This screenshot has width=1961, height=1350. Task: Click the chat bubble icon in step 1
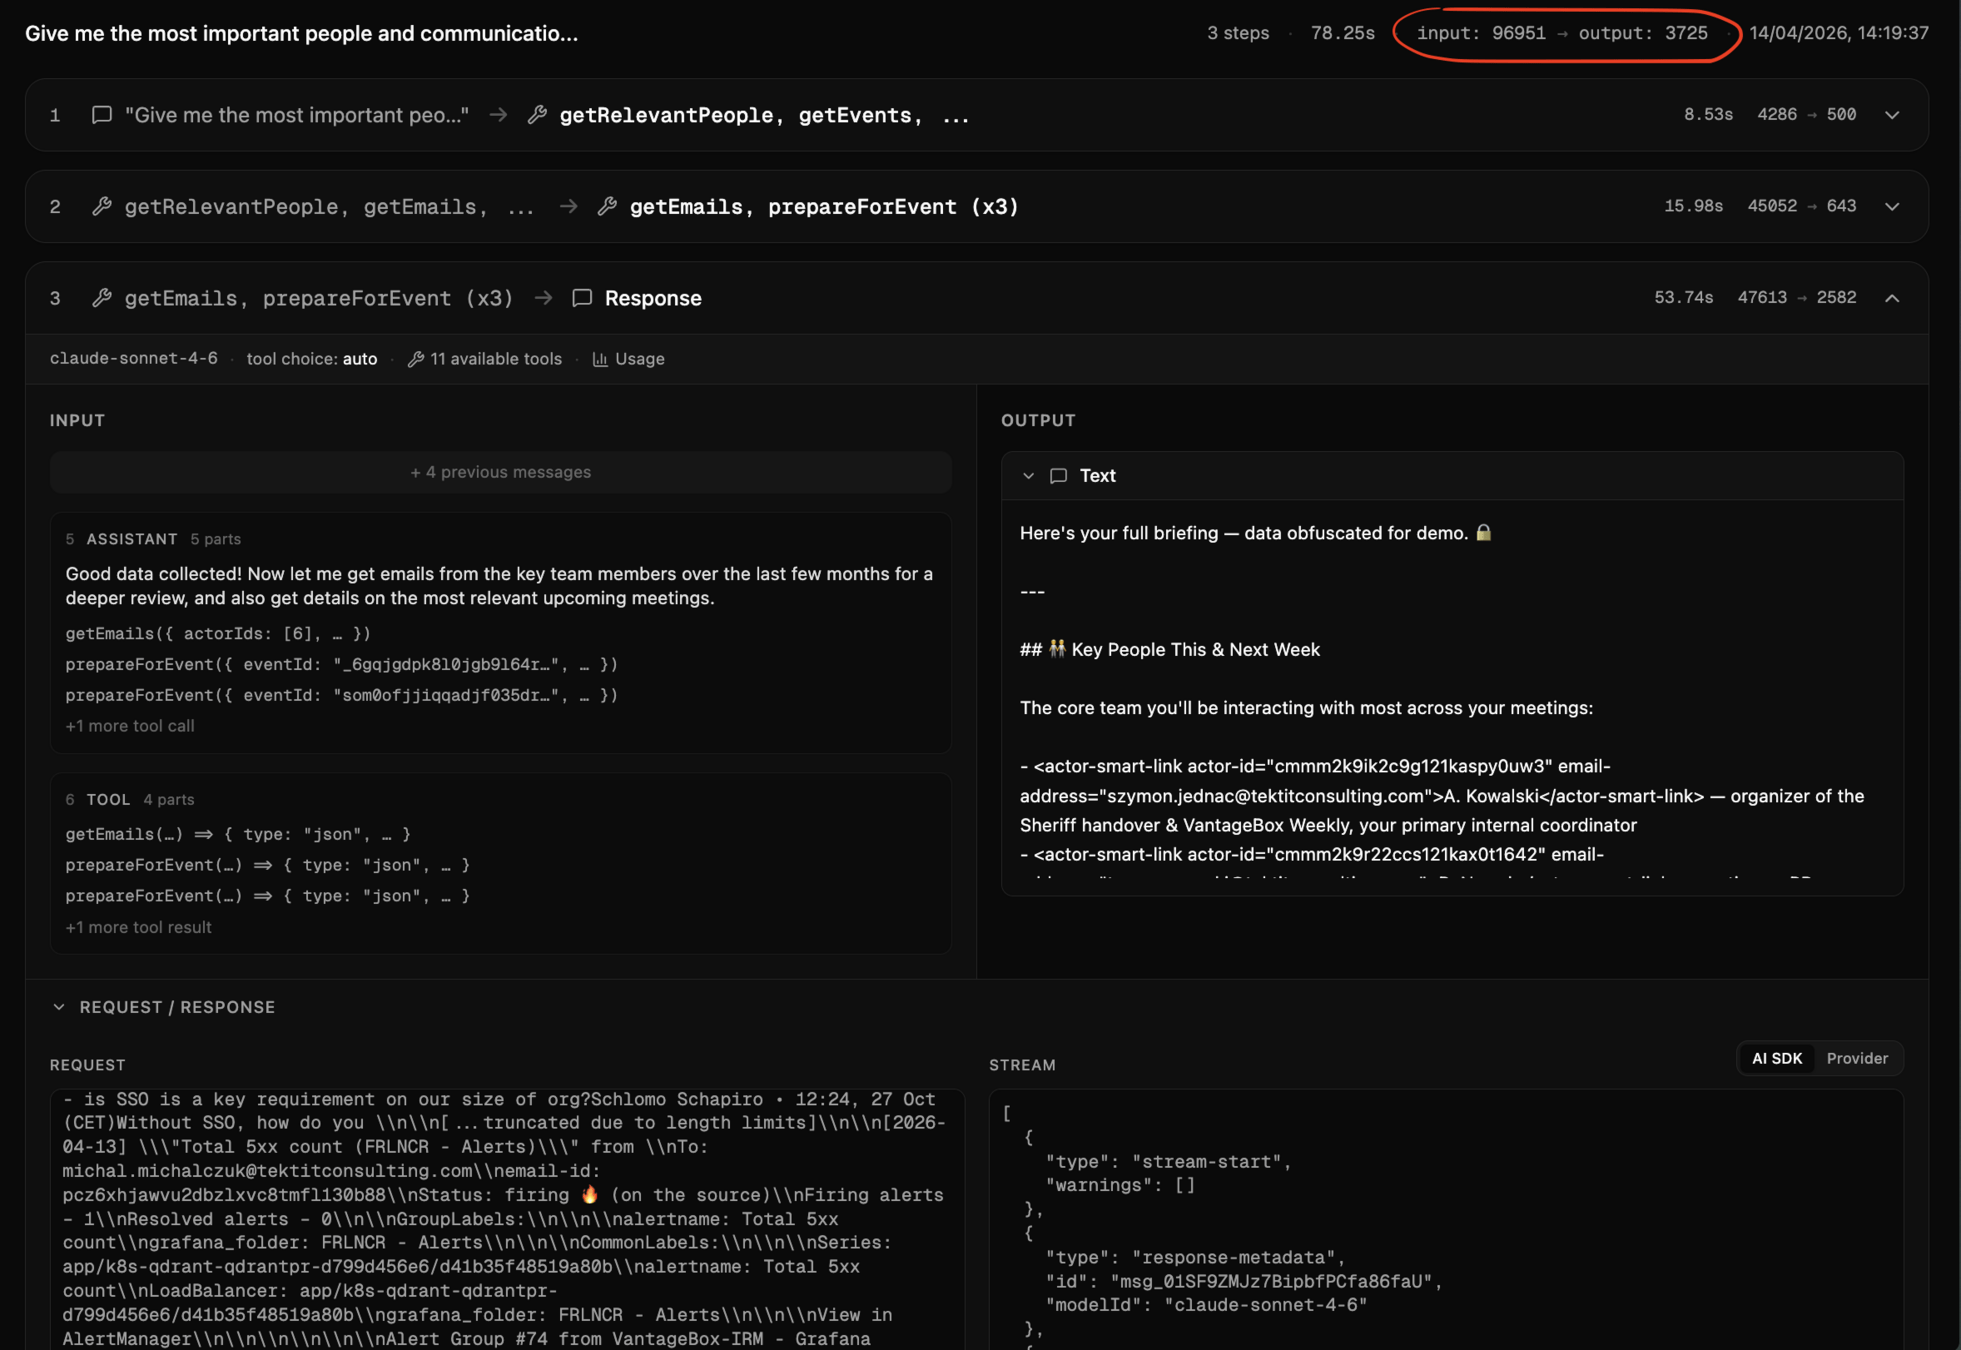coord(102,115)
